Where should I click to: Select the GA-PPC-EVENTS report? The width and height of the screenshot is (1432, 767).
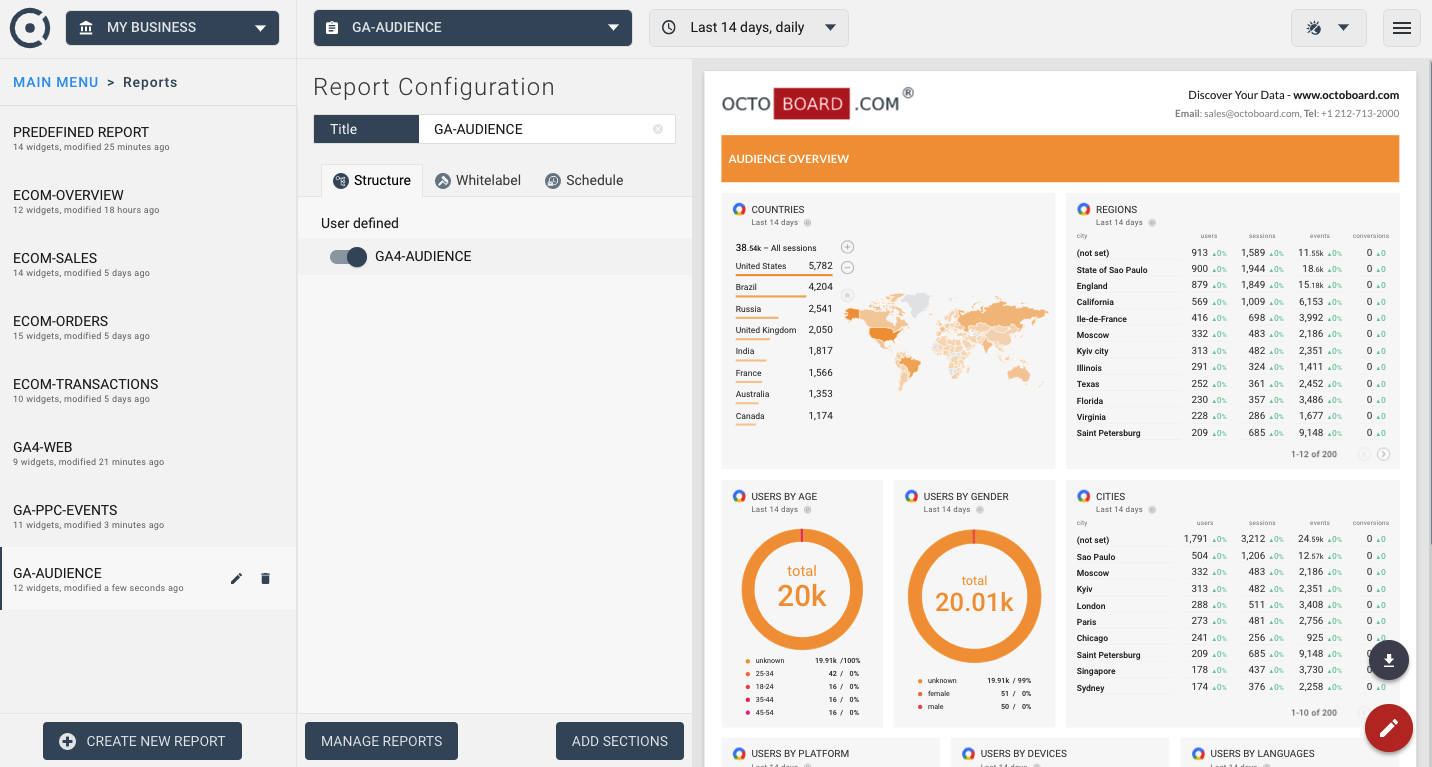pyautogui.click(x=148, y=516)
